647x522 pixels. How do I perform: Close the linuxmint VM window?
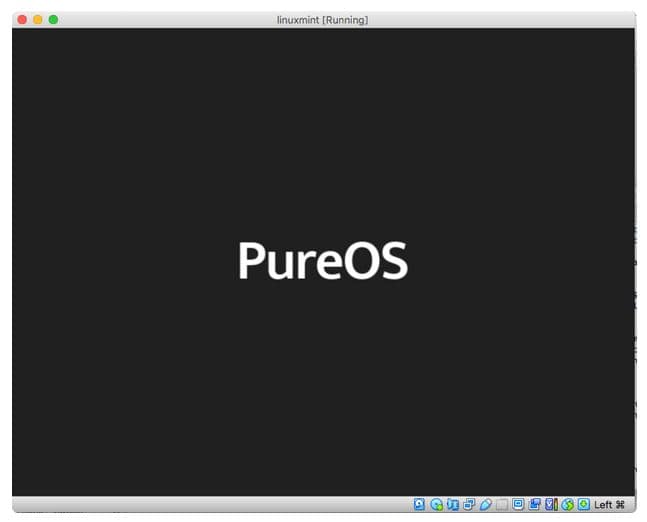pyautogui.click(x=22, y=19)
